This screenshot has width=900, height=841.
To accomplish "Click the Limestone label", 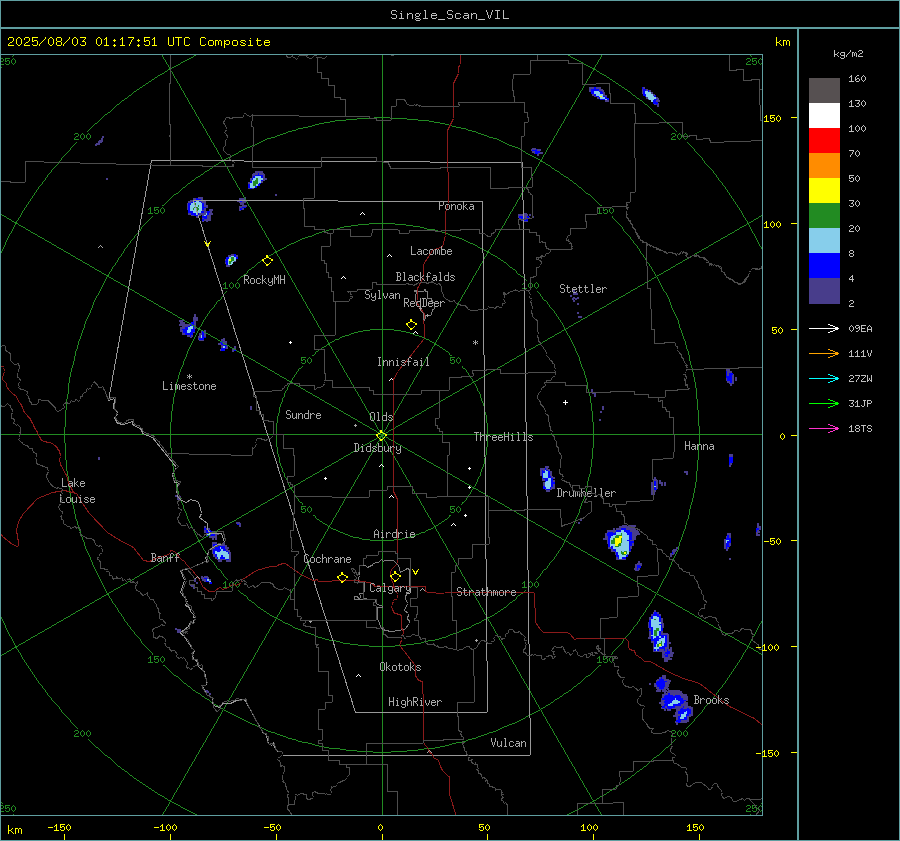I will click(x=189, y=386).
